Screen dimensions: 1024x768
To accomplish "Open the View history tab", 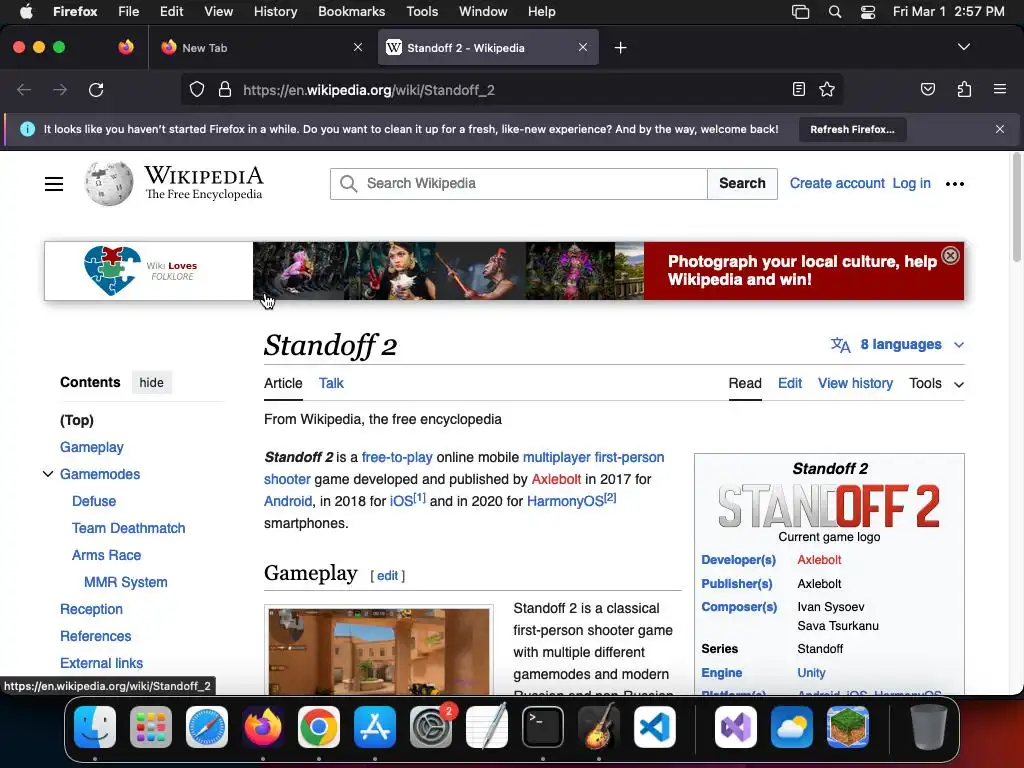I will pos(855,383).
